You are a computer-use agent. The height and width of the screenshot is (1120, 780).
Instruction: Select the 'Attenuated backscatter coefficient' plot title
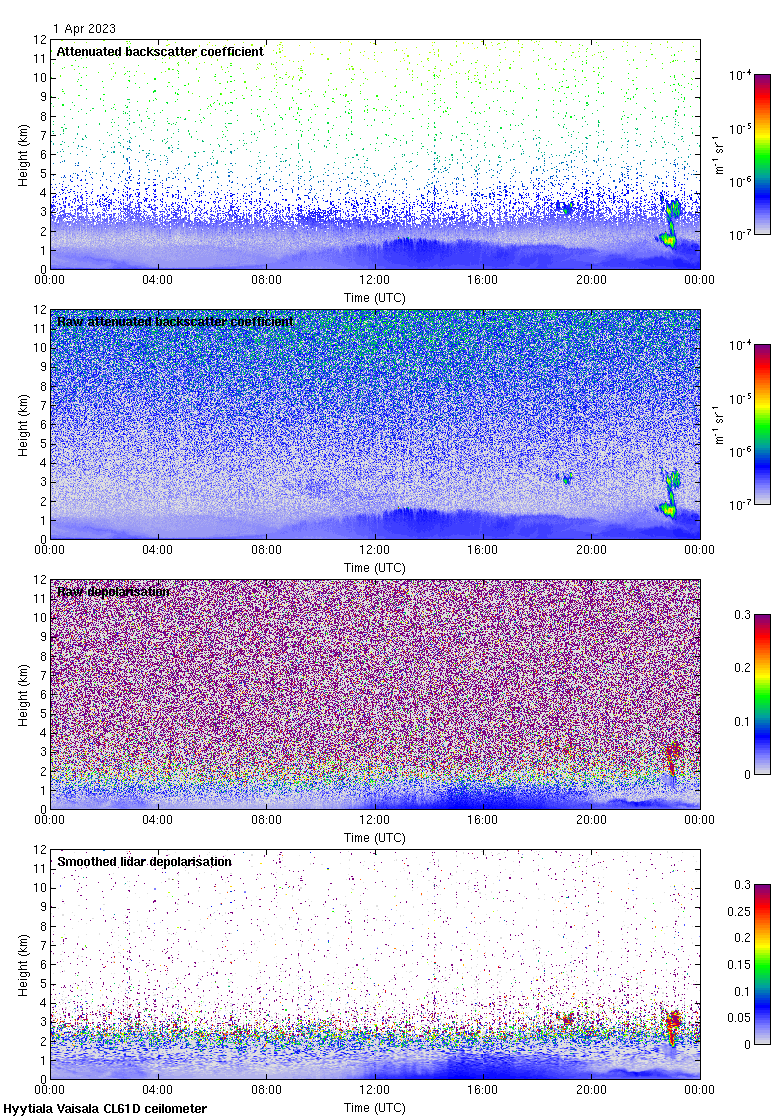(160, 51)
